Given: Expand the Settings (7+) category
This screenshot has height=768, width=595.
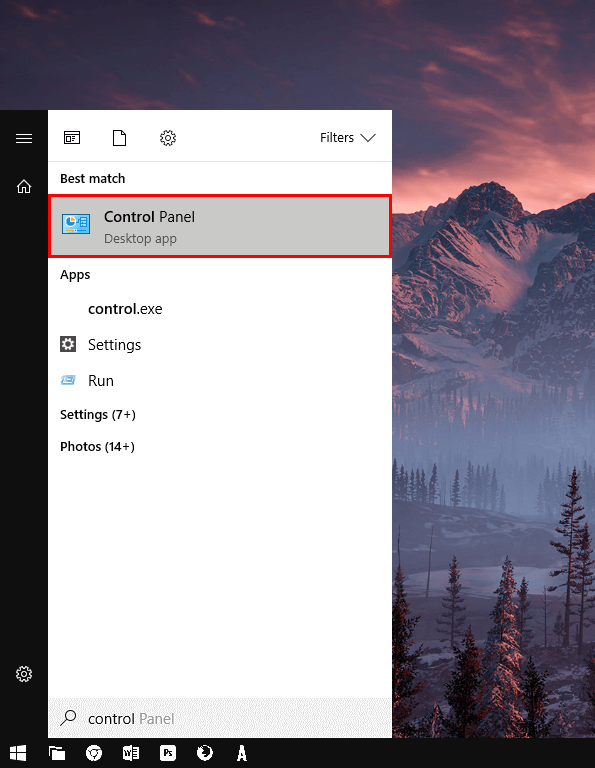Looking at the screenshot, I should pyautogui.click(x=97, y=415).
